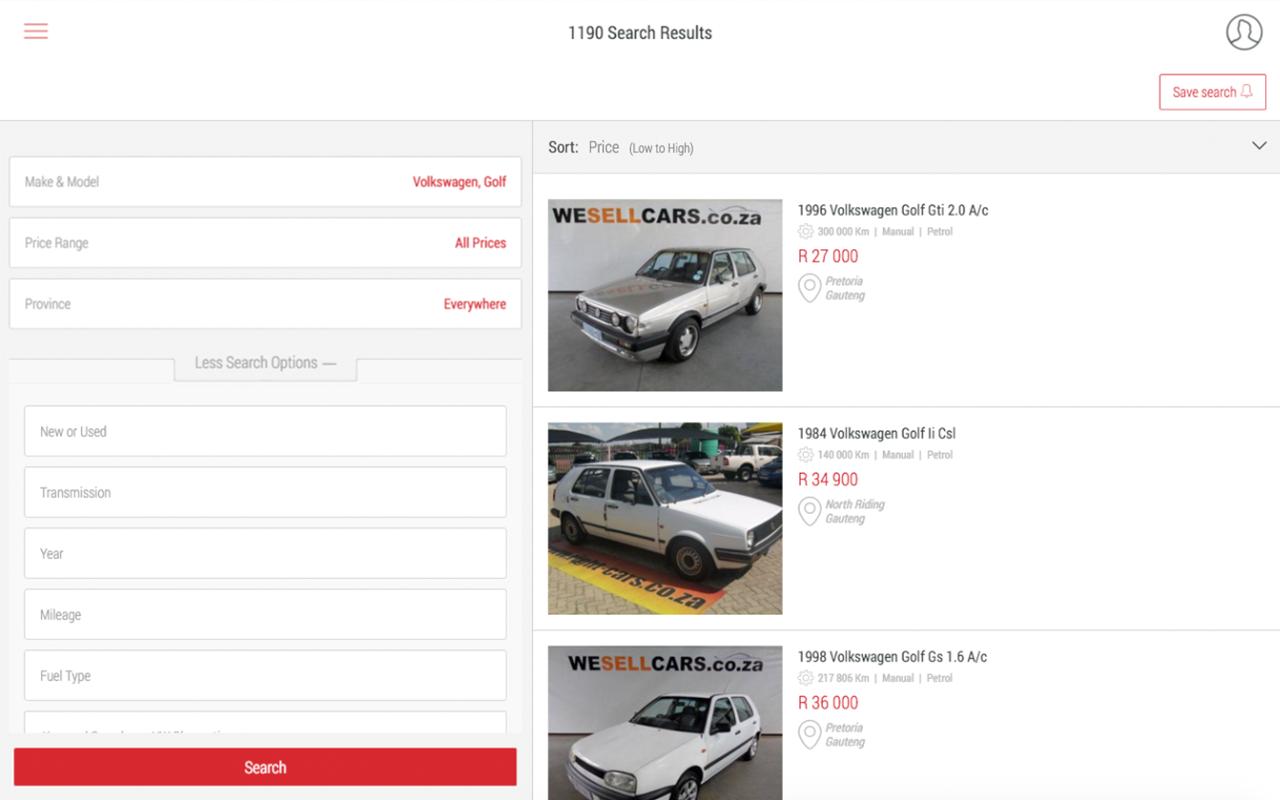Select Sort Price Low to High label

(621, 147)
